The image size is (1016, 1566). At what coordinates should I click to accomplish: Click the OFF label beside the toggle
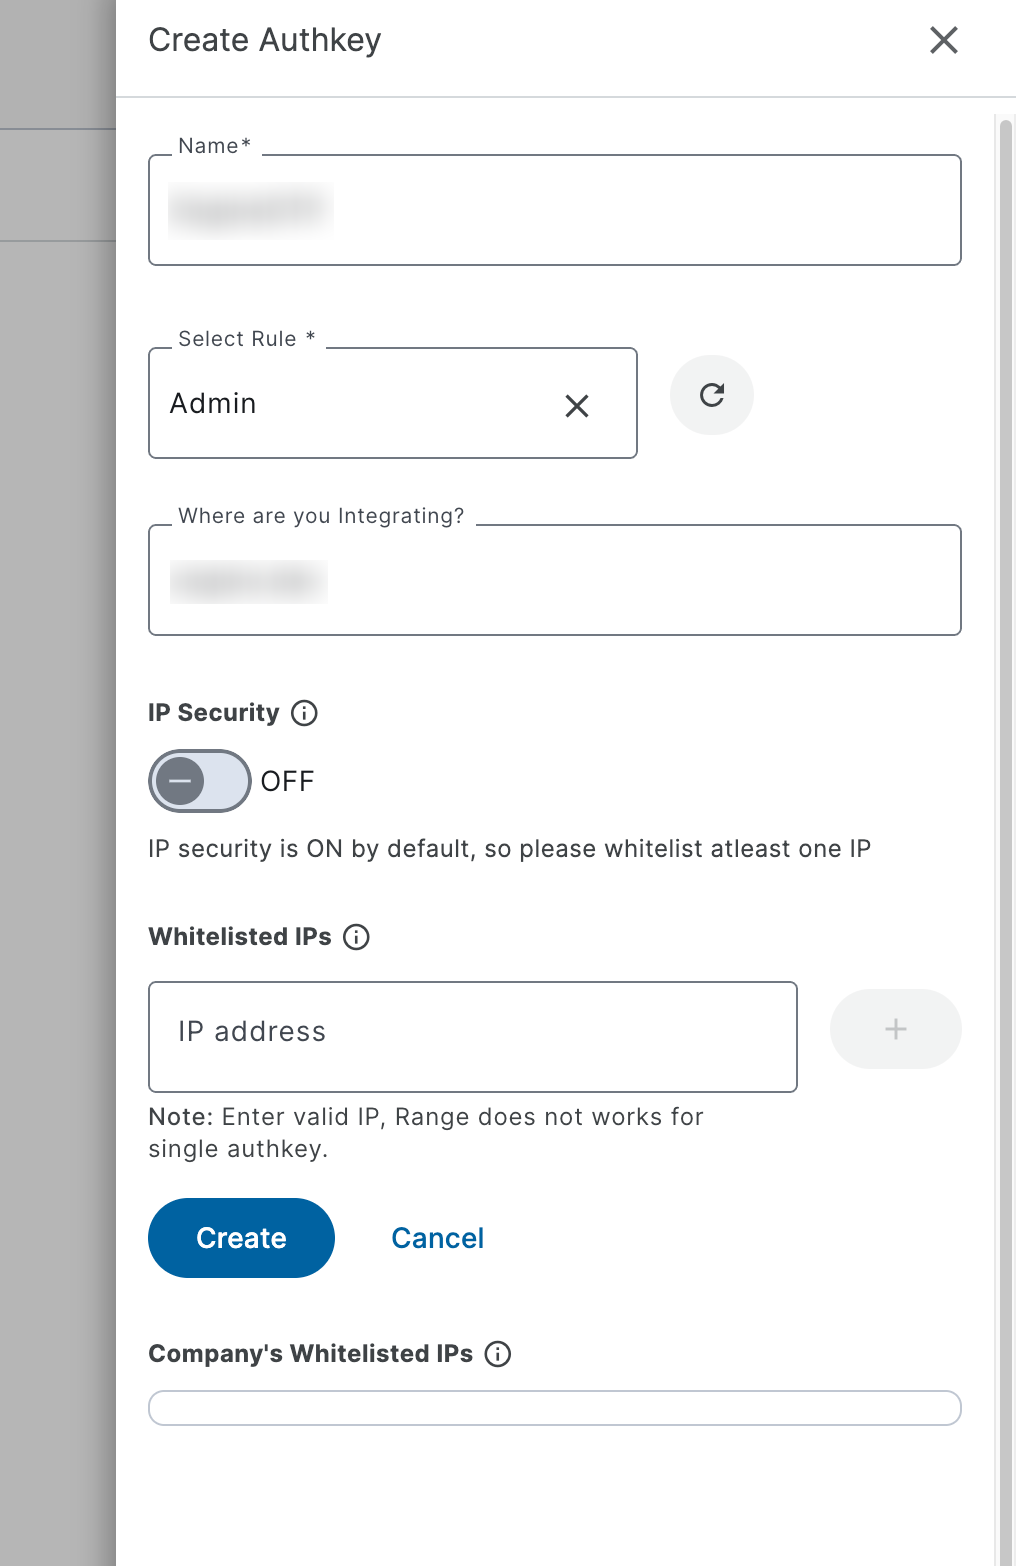click(x=287, y=781)
